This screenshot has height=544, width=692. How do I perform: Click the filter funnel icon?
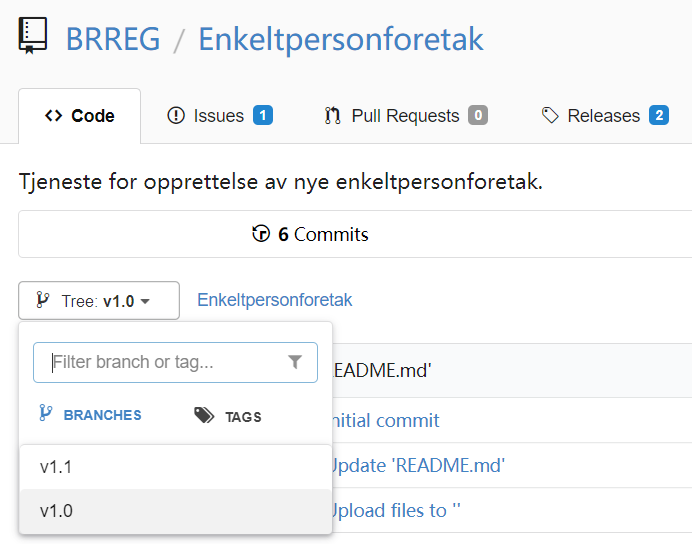[x=295, y=362]
